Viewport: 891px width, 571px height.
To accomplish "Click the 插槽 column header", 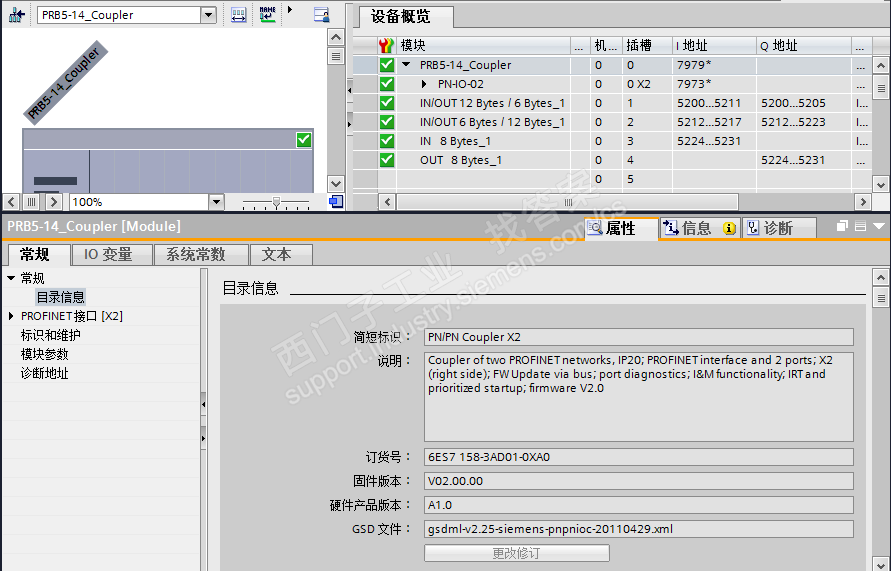I will (x=647, y=45).
